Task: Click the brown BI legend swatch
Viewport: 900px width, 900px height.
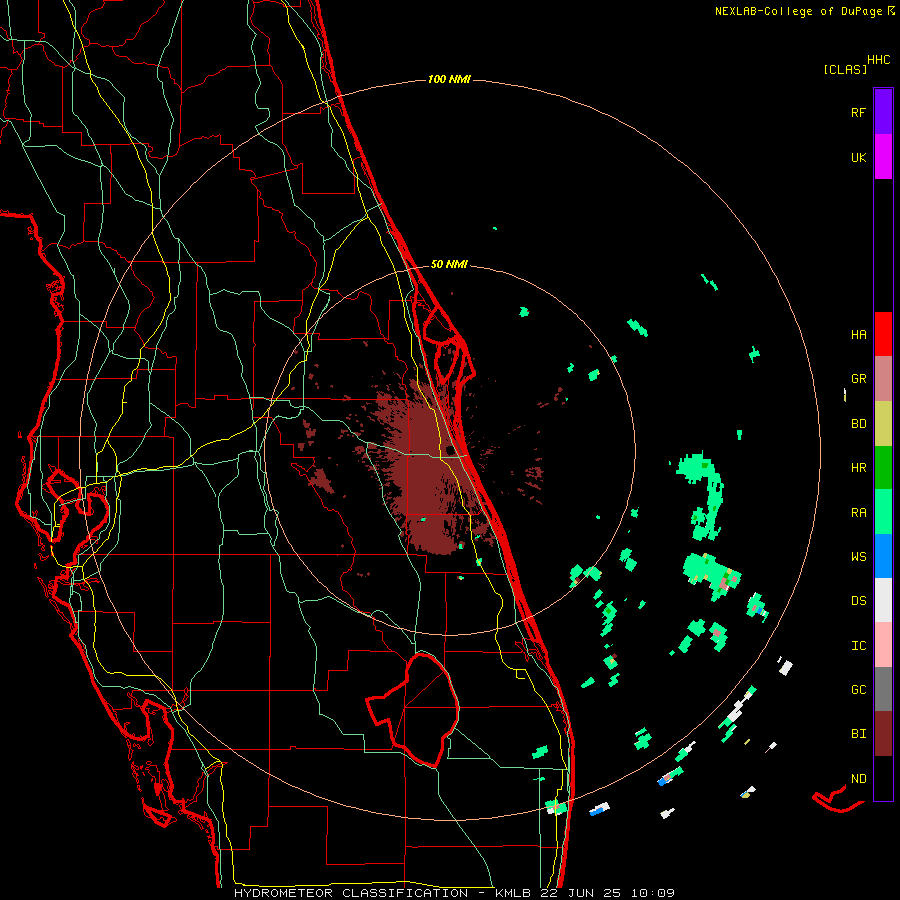Action: pyautogui.click(x=883, y=734)
